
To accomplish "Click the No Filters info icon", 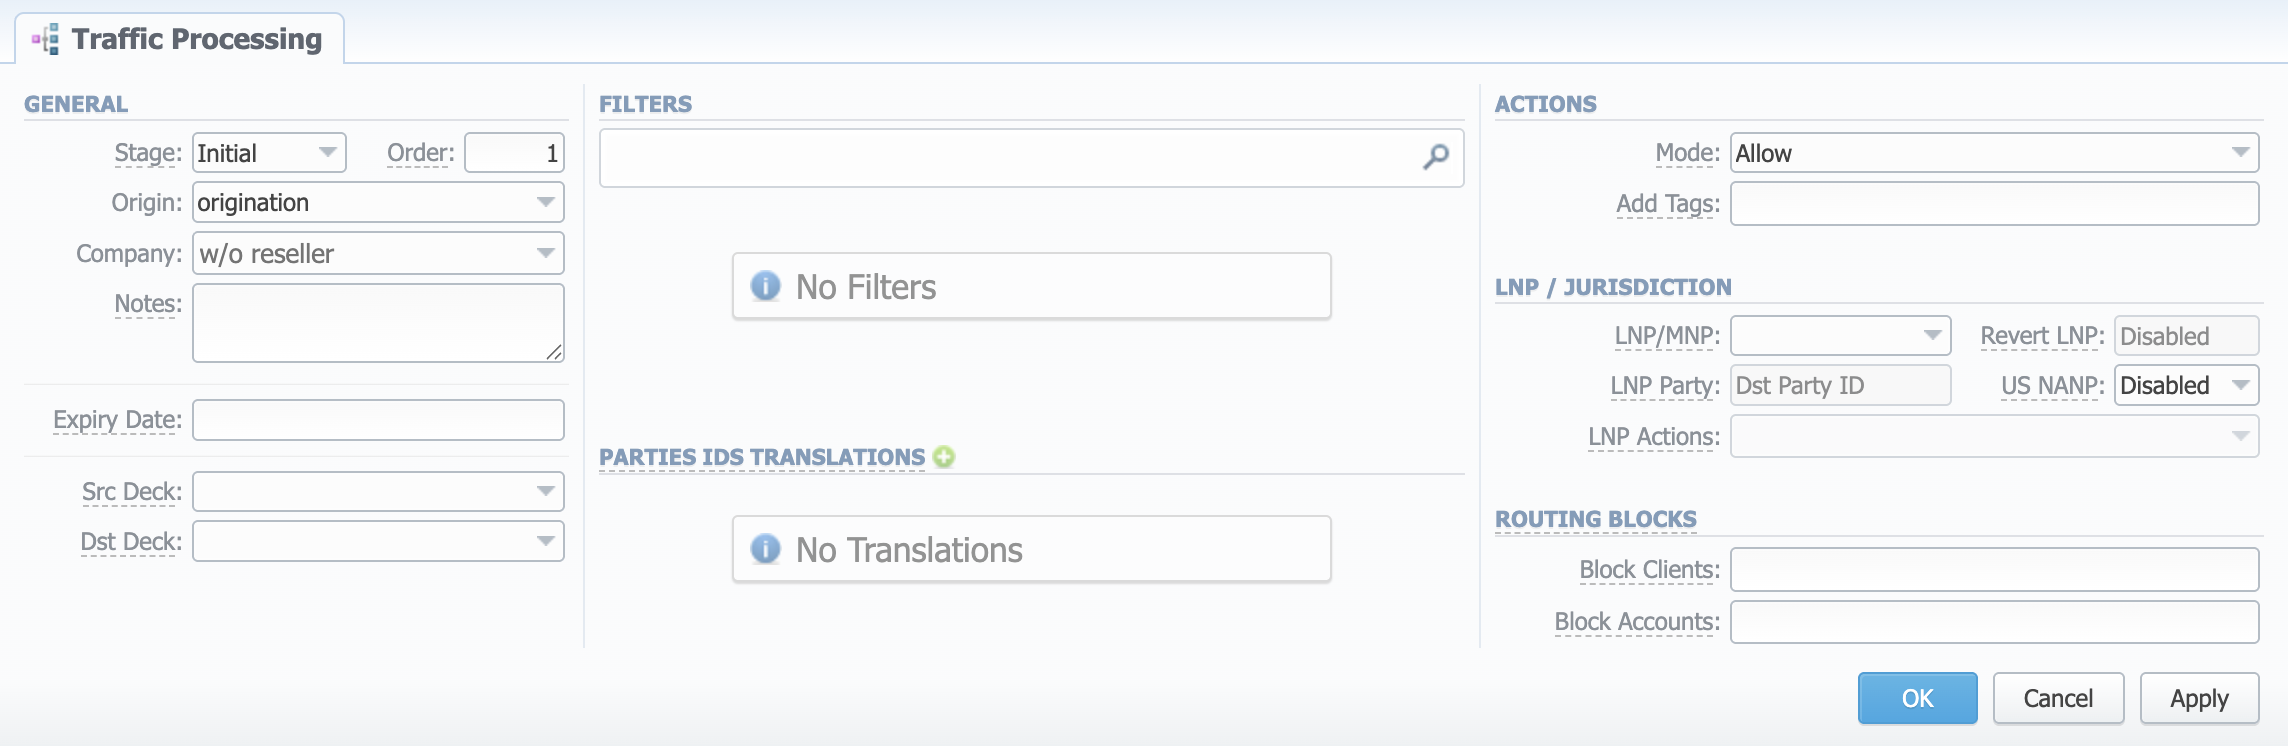I will [x=765, y=287].
